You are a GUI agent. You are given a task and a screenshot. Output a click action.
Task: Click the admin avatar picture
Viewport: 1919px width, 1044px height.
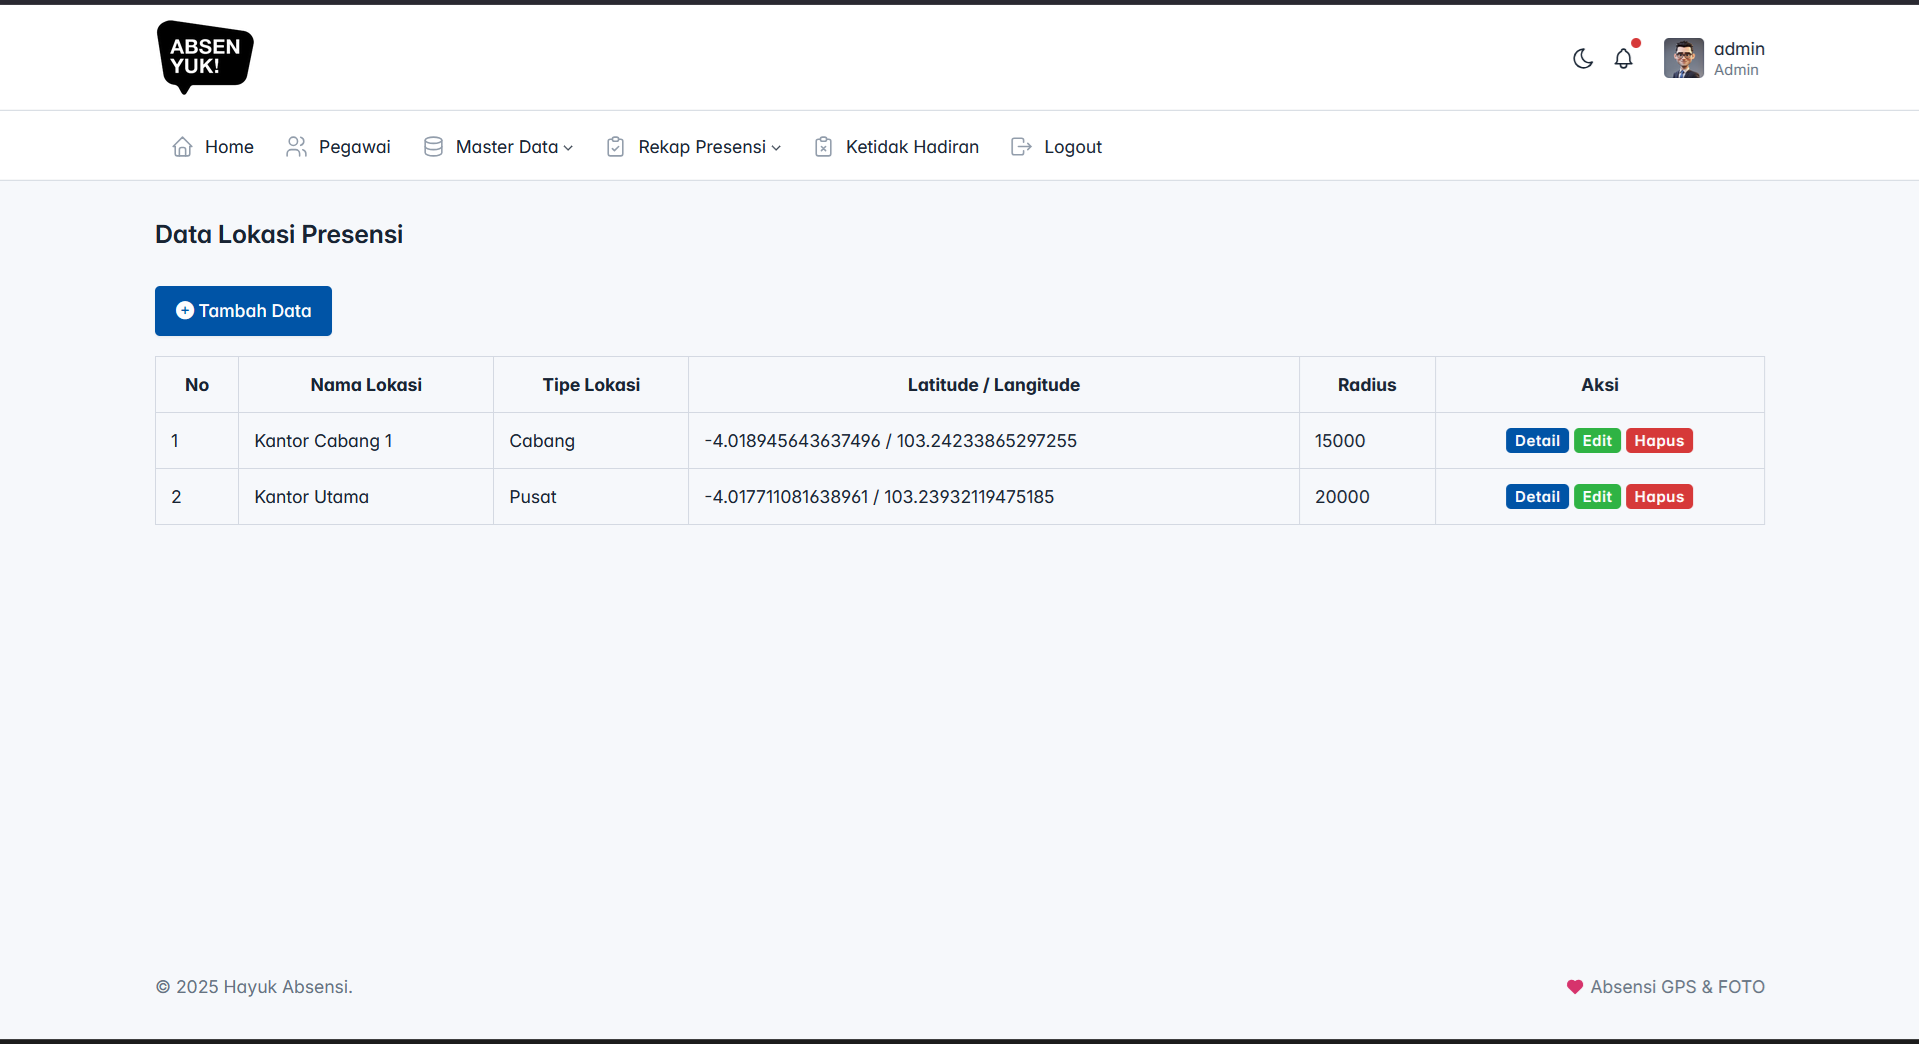1684,58
